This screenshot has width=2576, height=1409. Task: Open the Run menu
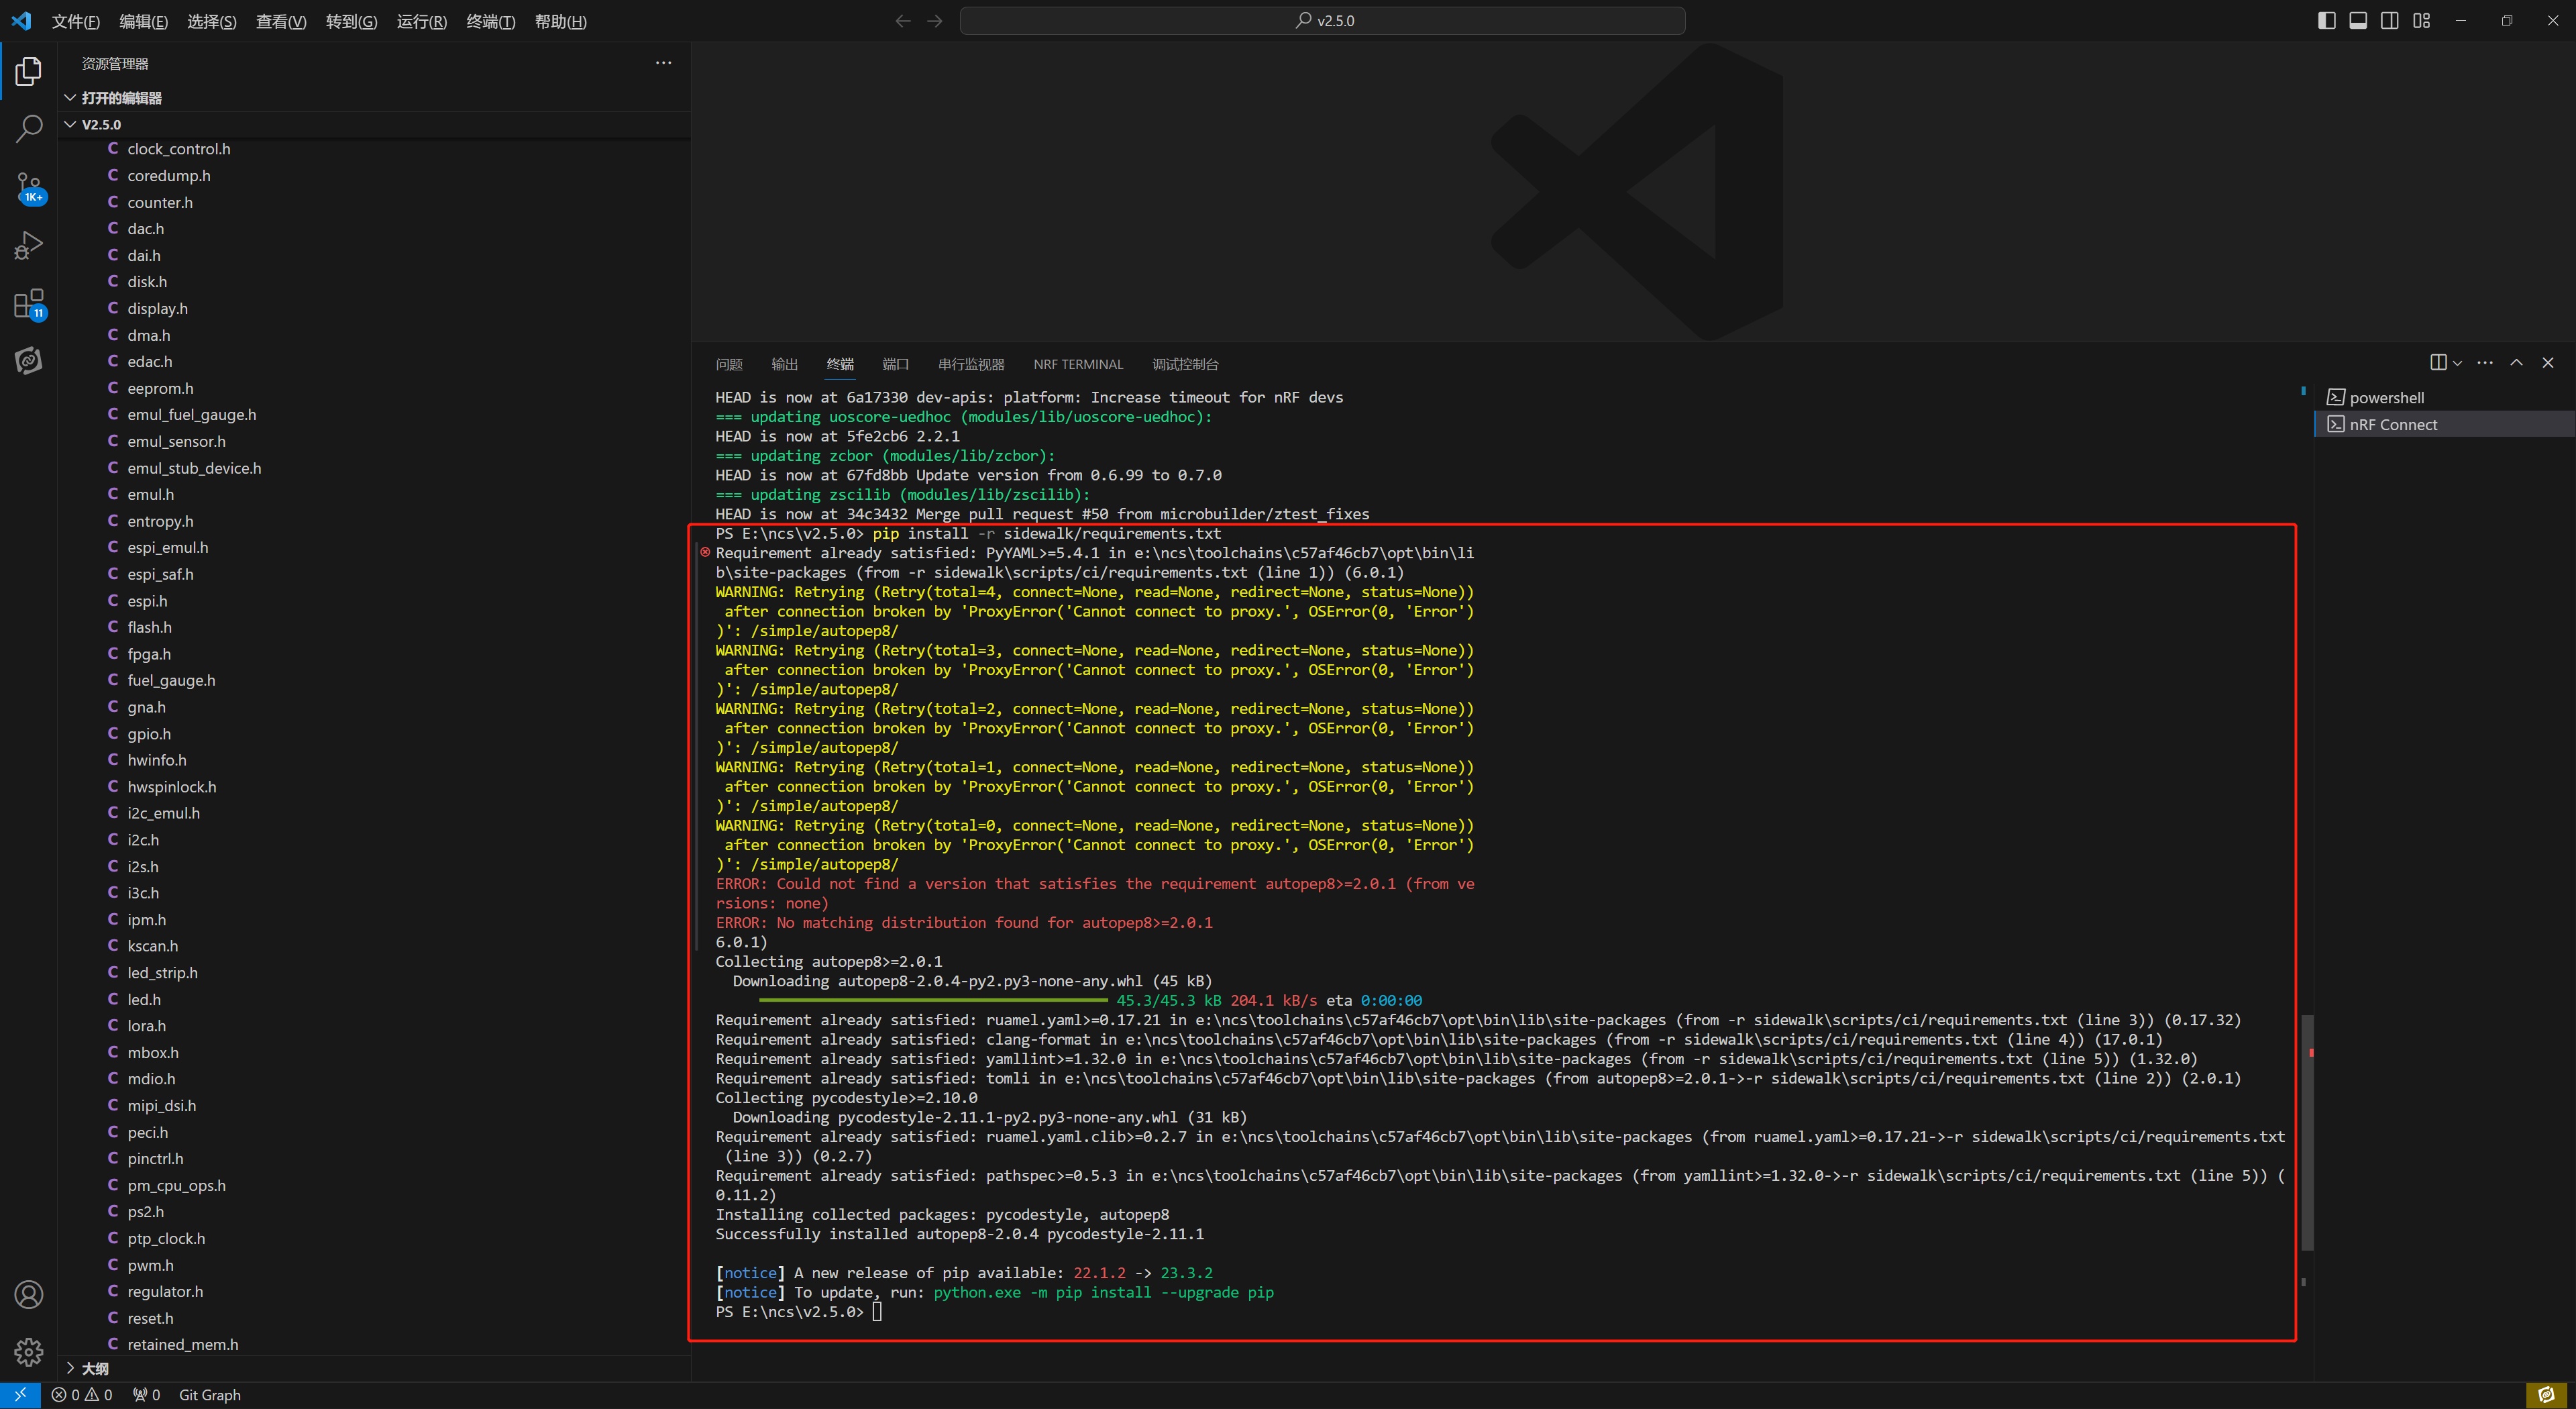tap(422, 21)
